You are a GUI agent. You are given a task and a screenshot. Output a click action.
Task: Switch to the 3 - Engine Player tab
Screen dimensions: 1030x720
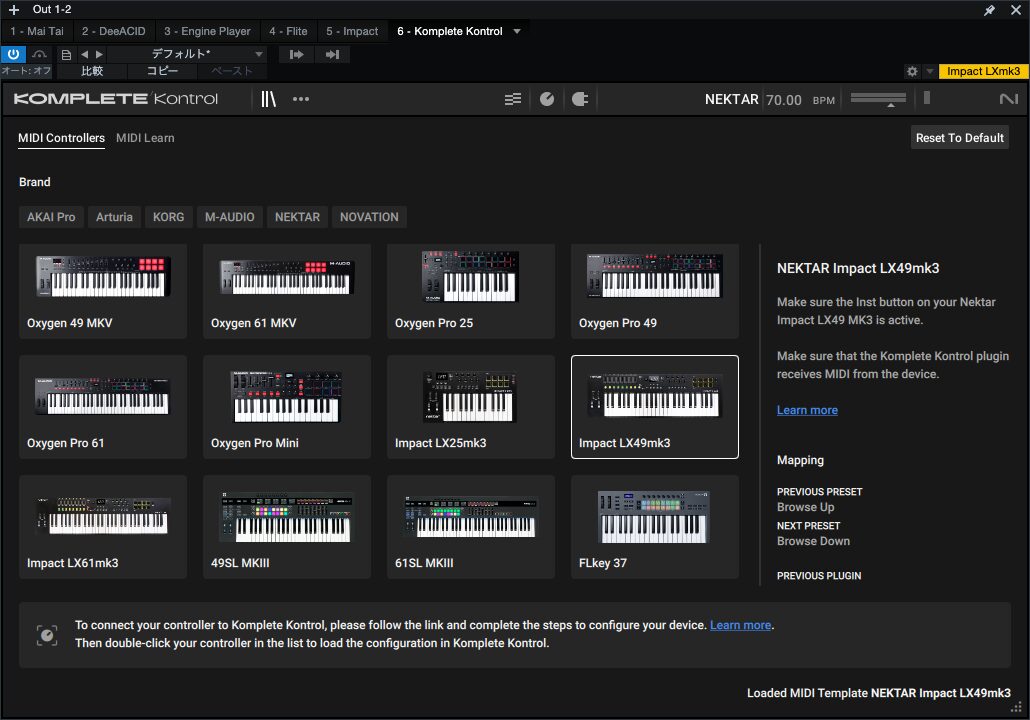tap(207, 31)
